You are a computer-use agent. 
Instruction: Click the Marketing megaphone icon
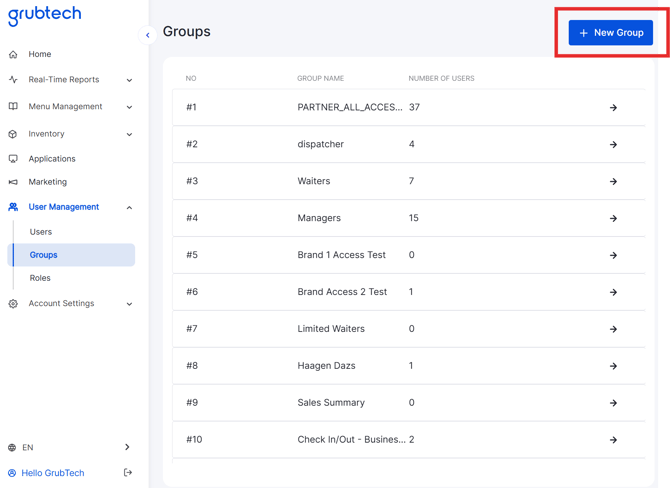13,182
